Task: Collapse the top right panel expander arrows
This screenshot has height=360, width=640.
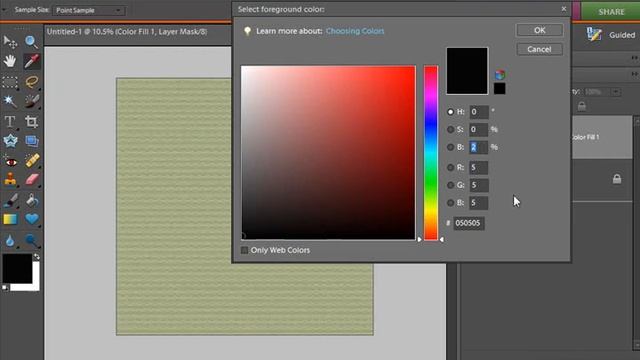Action: (634, 58)
